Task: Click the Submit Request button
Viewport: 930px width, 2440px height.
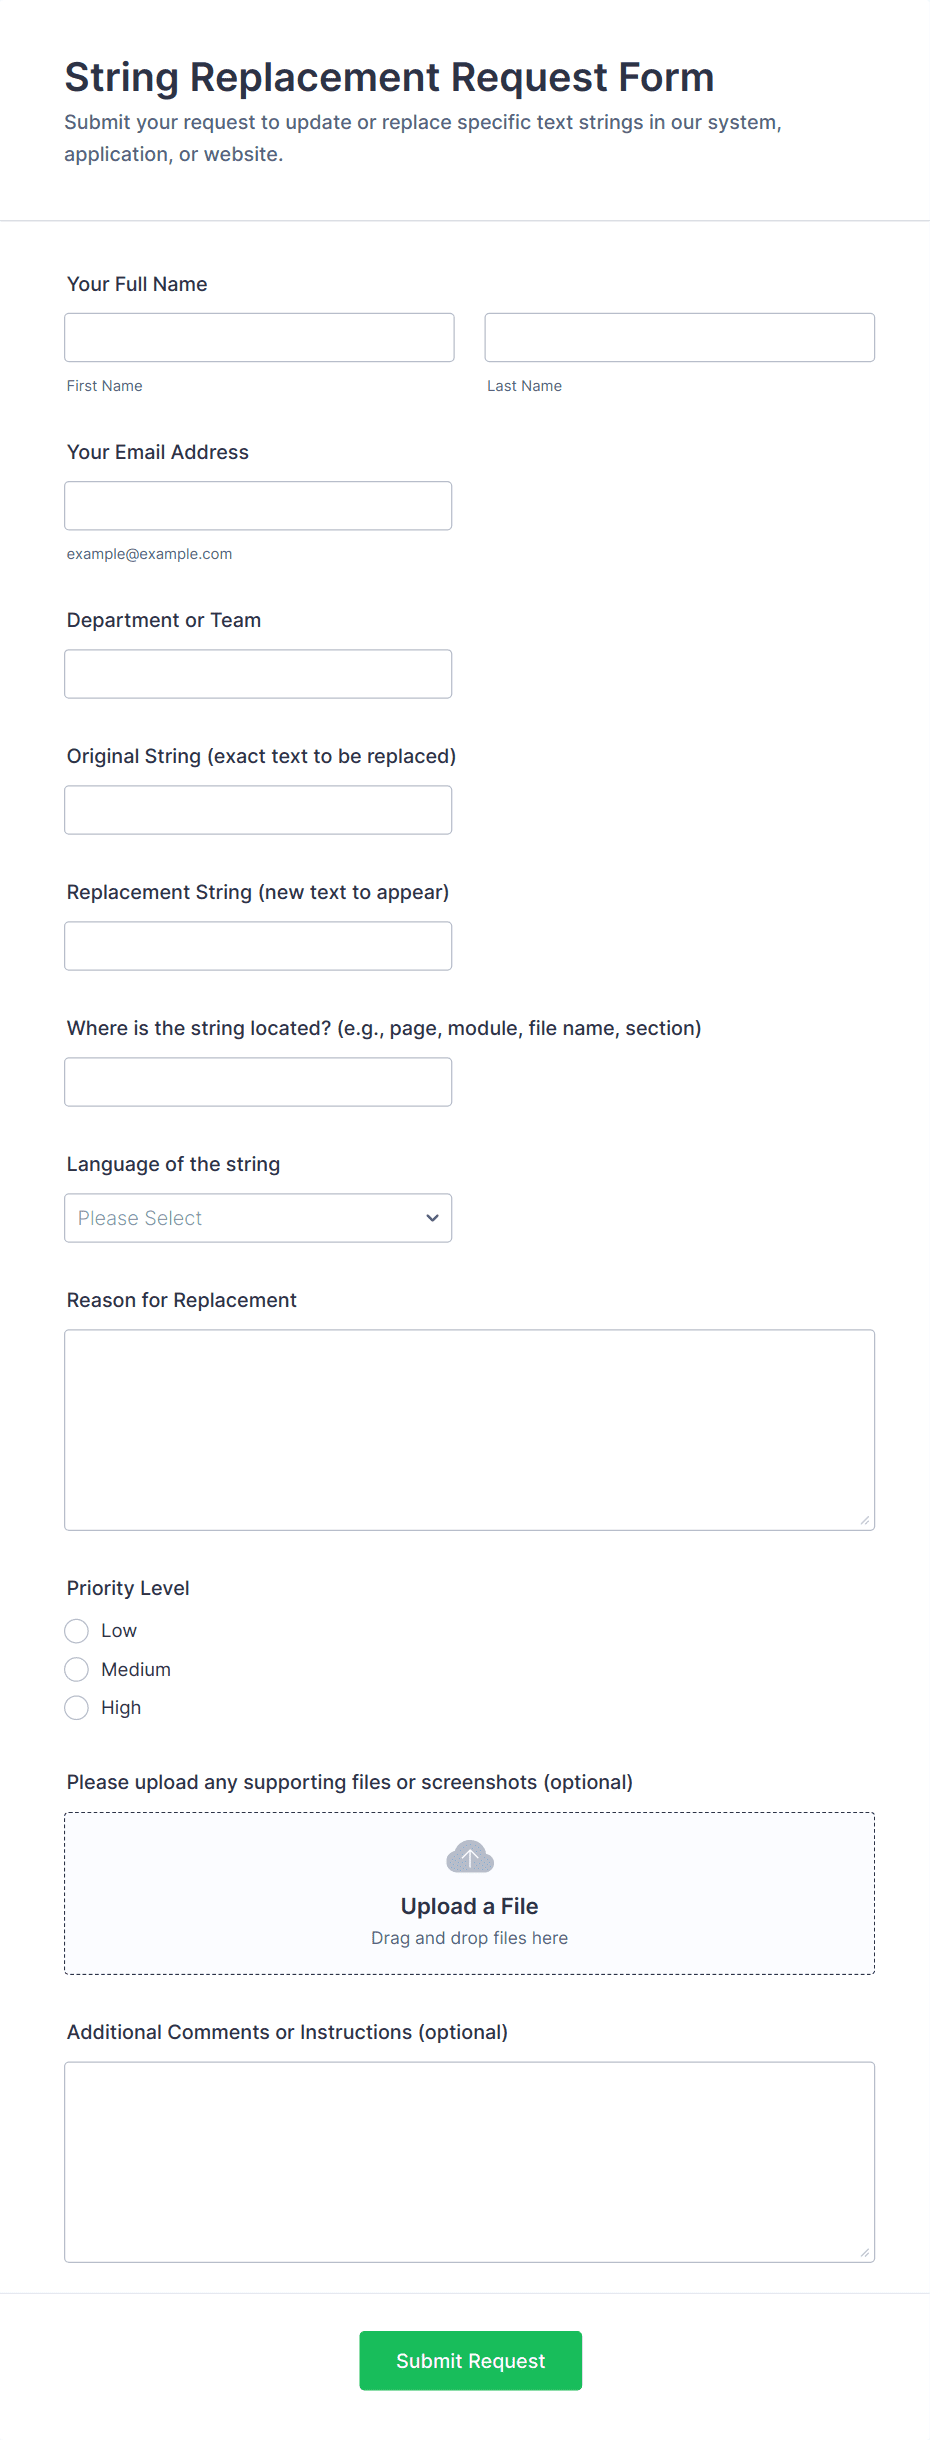Action: point(470,2360)
